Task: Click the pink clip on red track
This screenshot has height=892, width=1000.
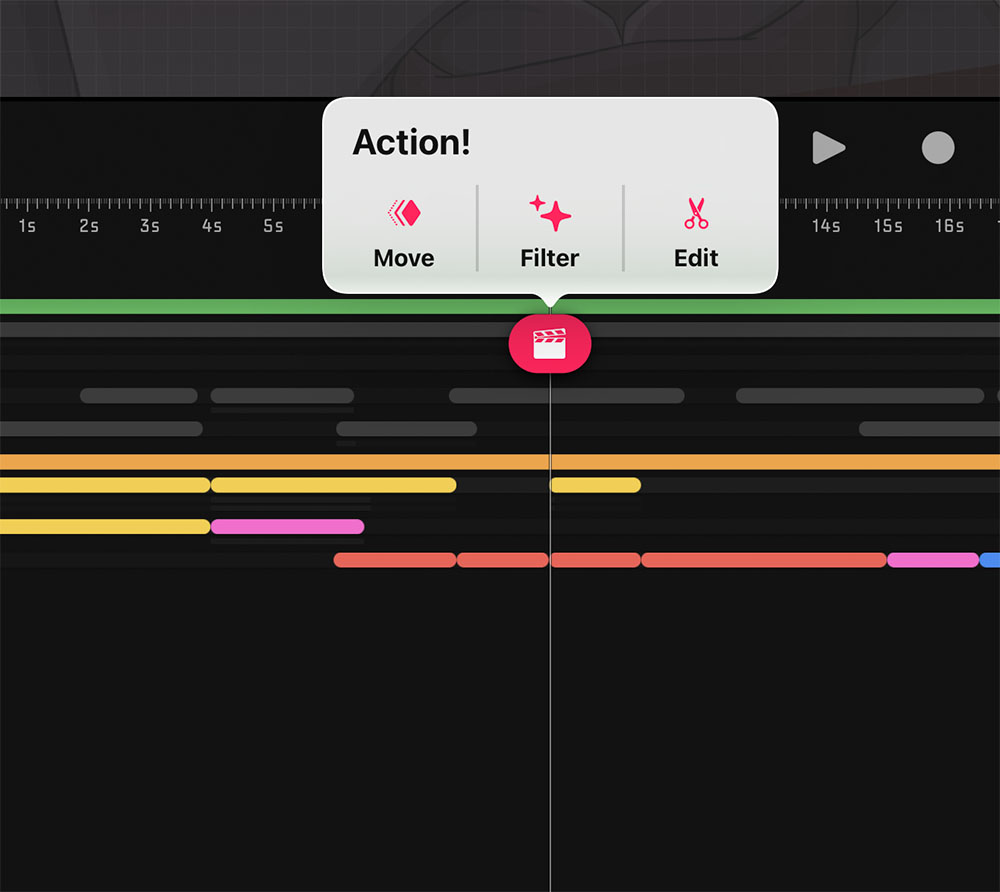Action: coord(932,560)
